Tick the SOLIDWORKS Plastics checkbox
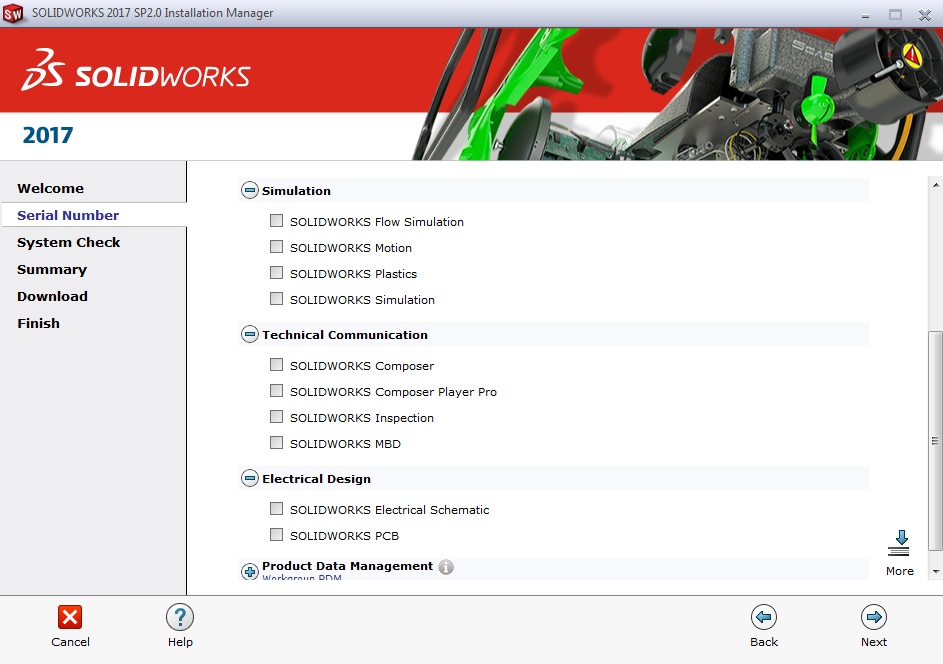 tap(277, 272)
